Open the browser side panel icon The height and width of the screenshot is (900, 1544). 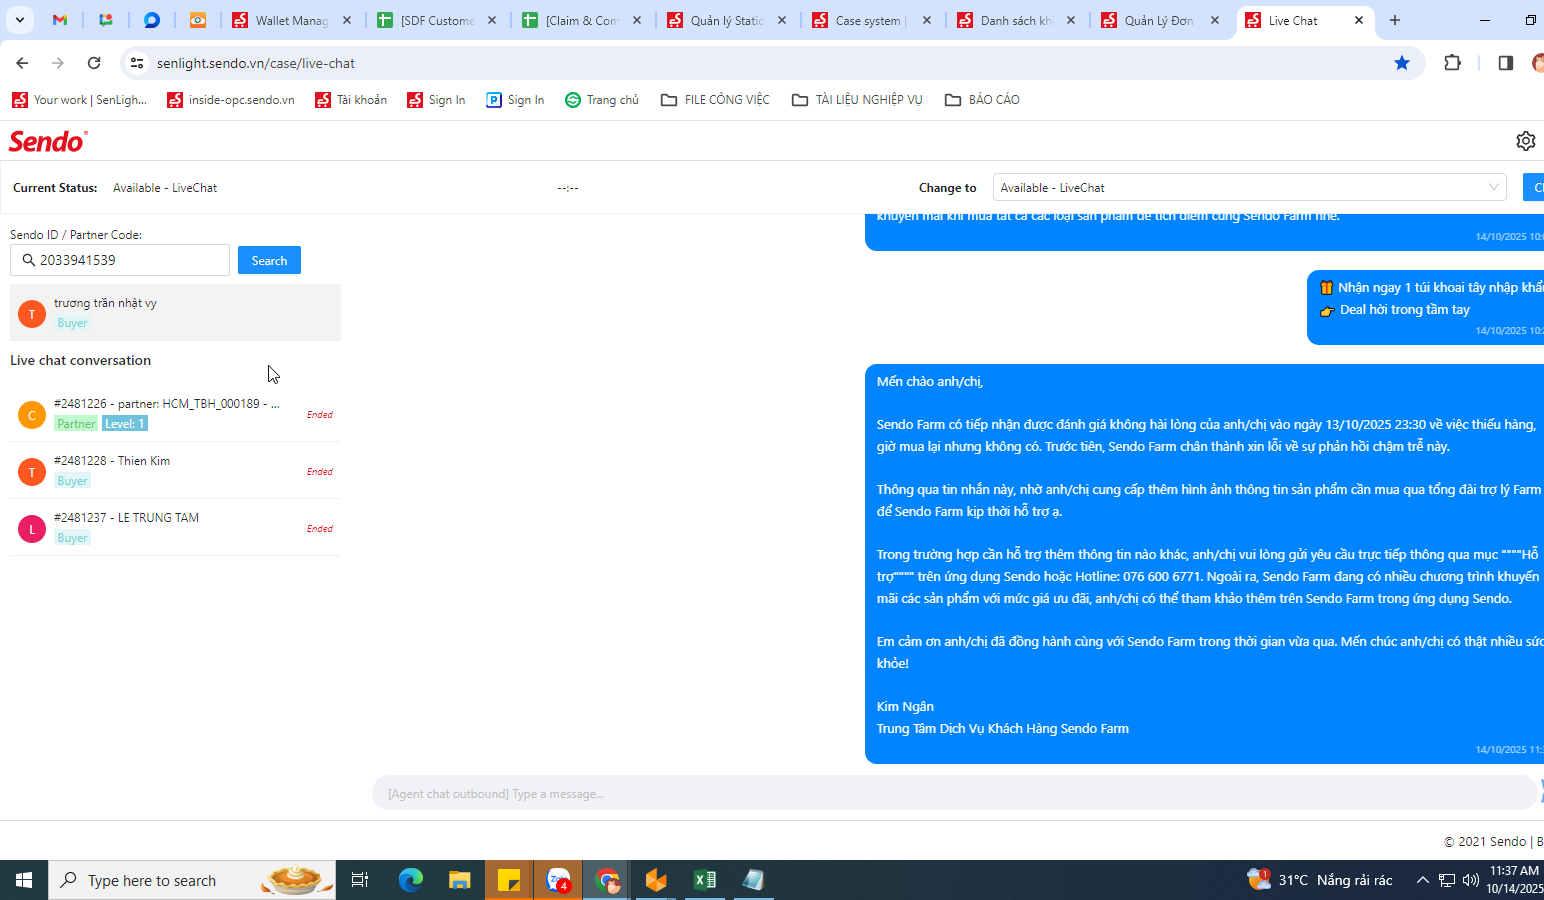pyautogui.click(x=1505, y=63)
